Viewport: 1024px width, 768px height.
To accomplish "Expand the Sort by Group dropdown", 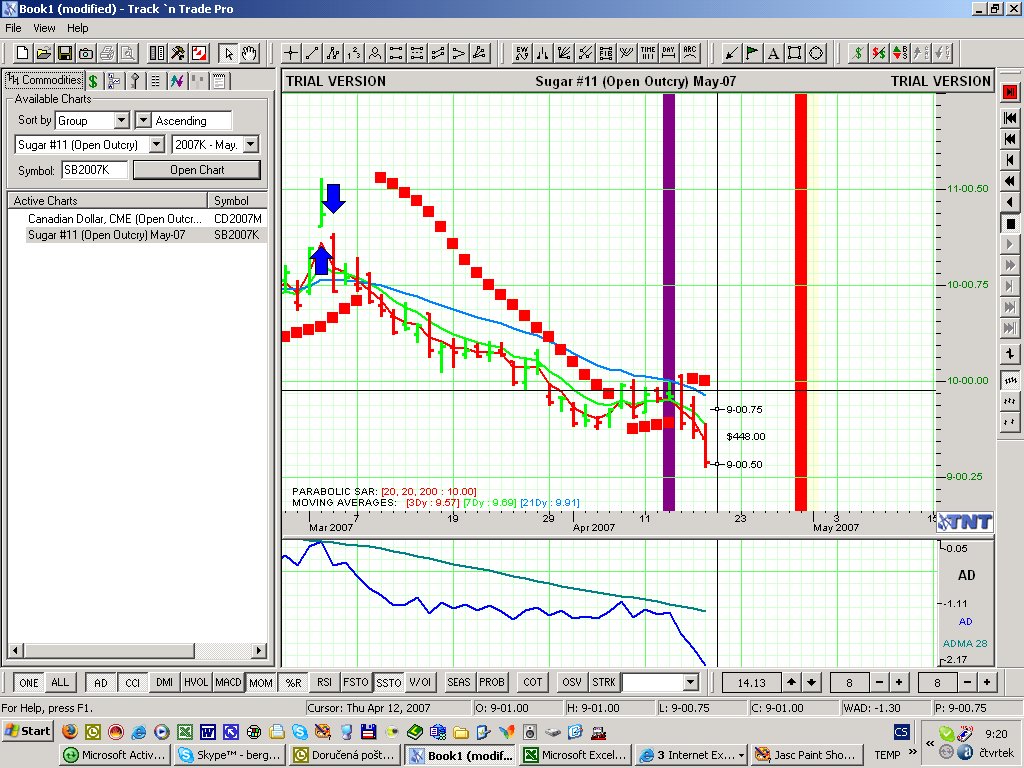I will pyautogui.click(x=121, y=120).
